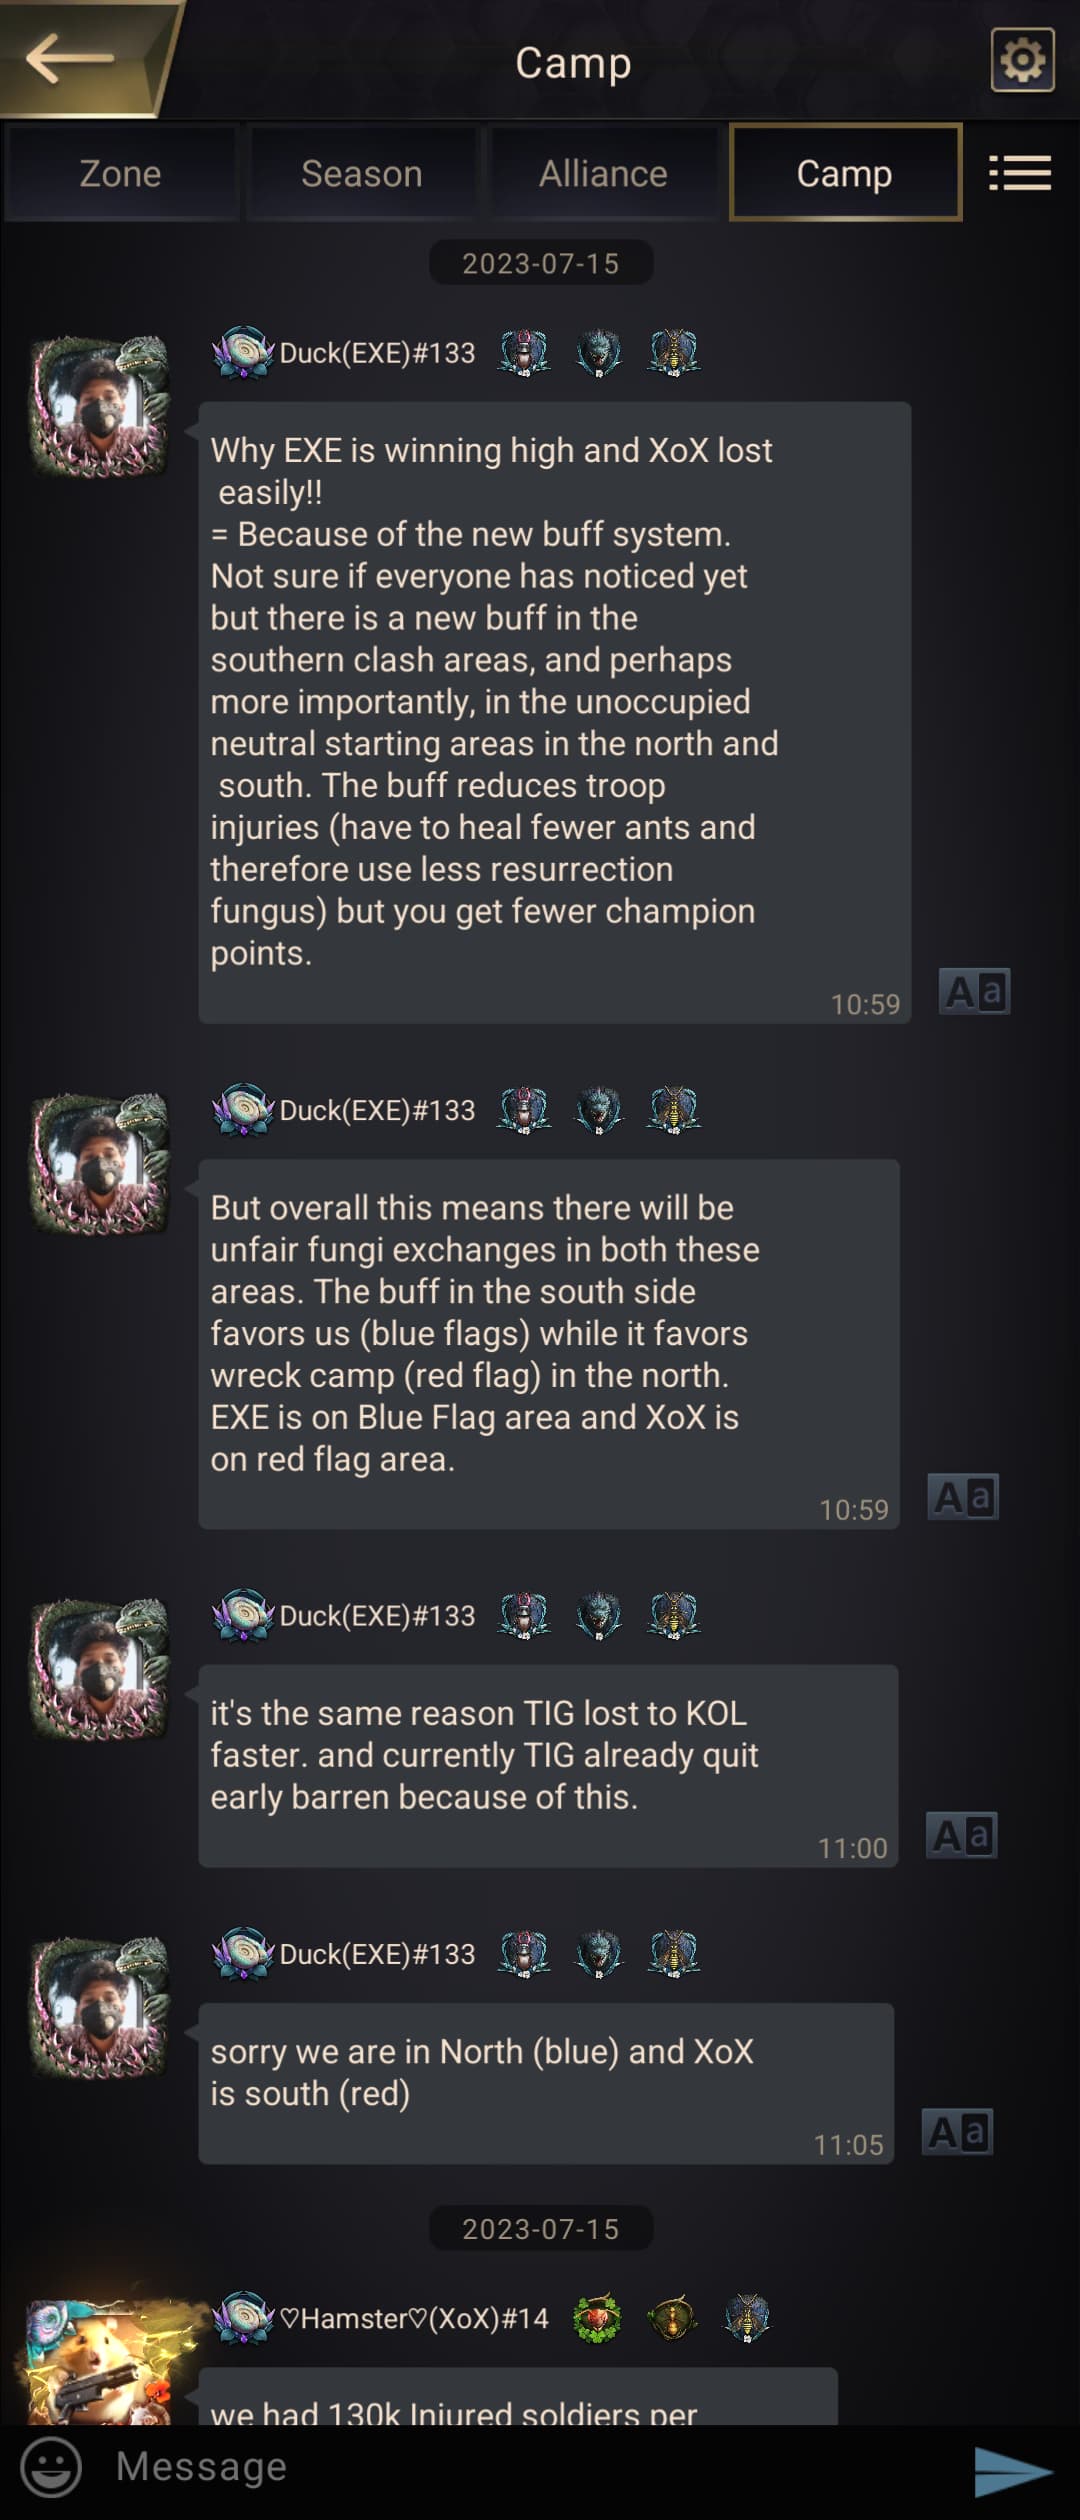Open chat settings gear icon
The height and width of the screenshot is (2520, 1080).
pos(1022,60)
